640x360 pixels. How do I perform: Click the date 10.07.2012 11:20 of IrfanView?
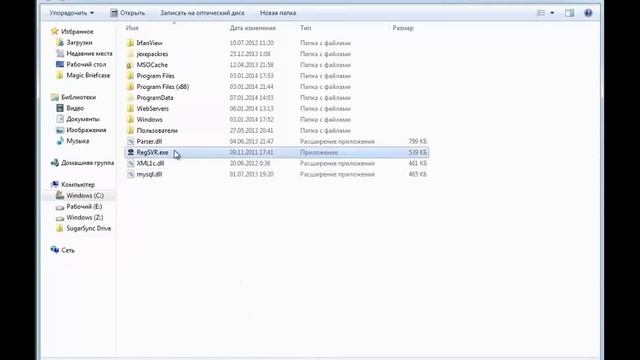click(x=251, y=43)
